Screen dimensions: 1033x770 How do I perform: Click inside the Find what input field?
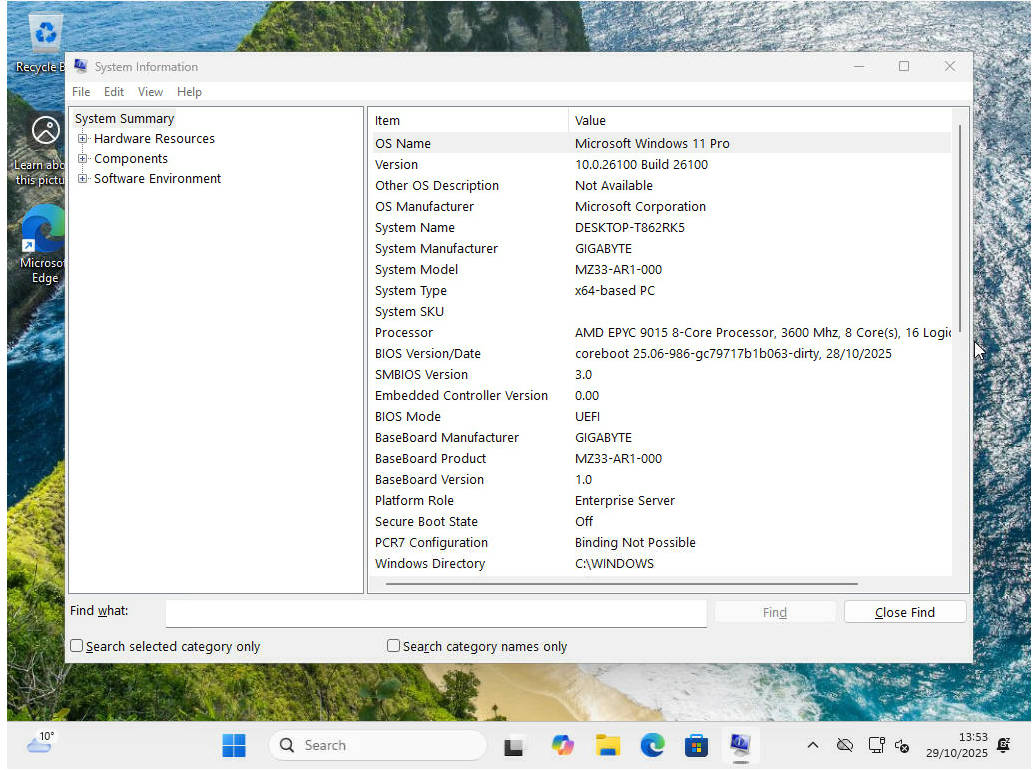coord(435,611)
